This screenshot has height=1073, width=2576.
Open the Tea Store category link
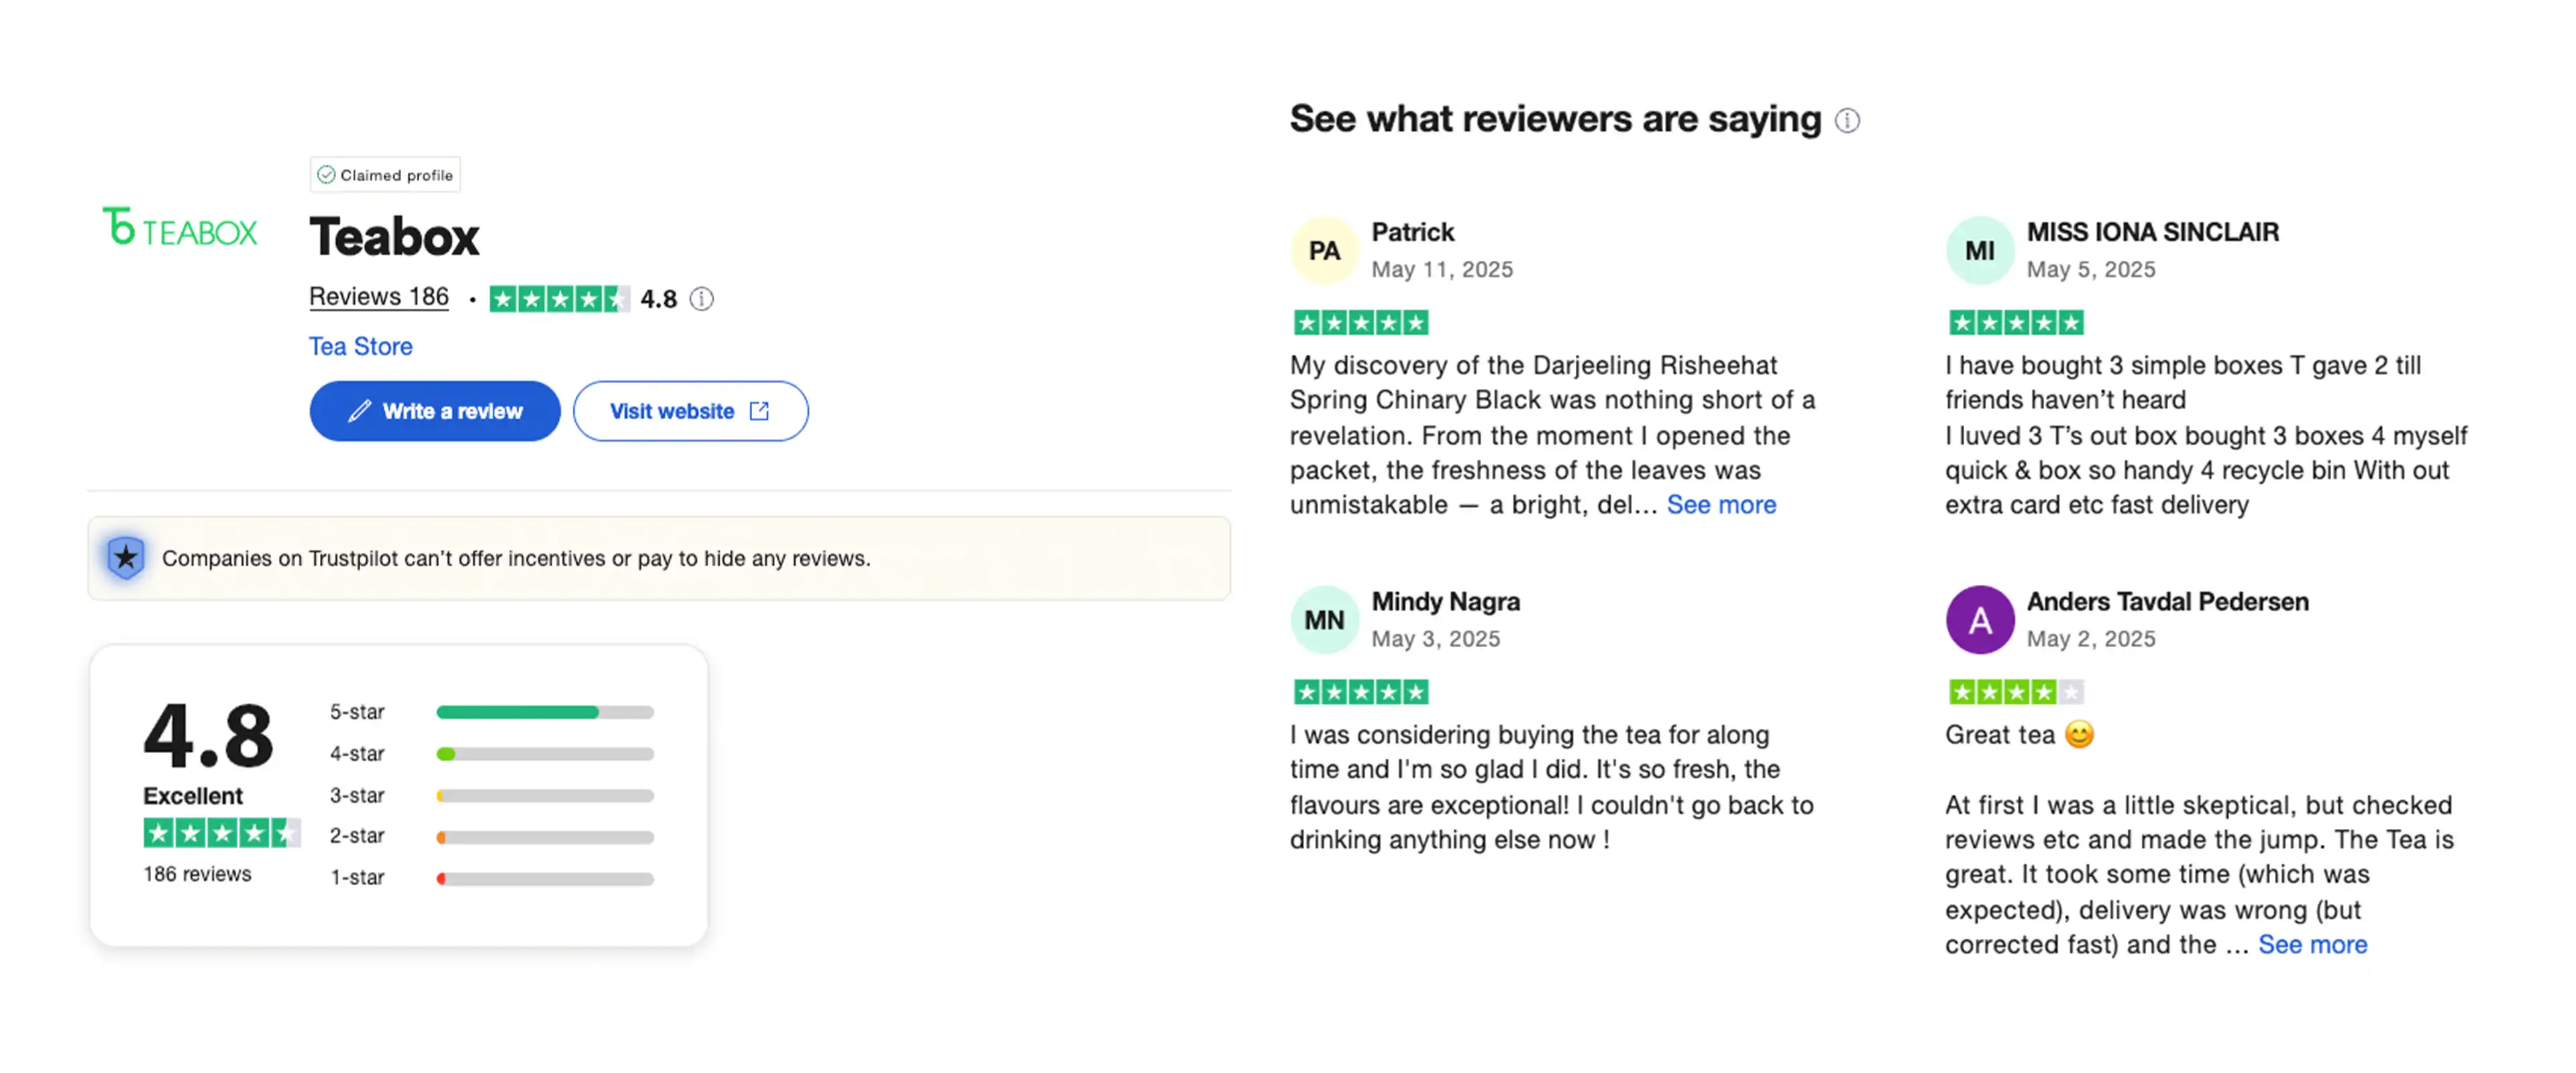coord(360,346)
